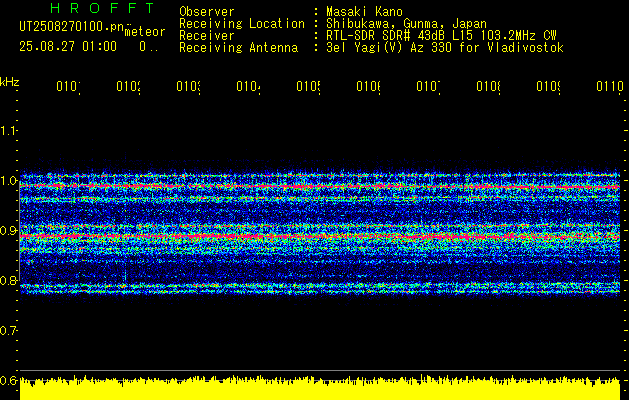Viewport: 629px width, 400px height.
Task: Click the red spectral line near 0.99 kHz
Action: coord(320,187)
